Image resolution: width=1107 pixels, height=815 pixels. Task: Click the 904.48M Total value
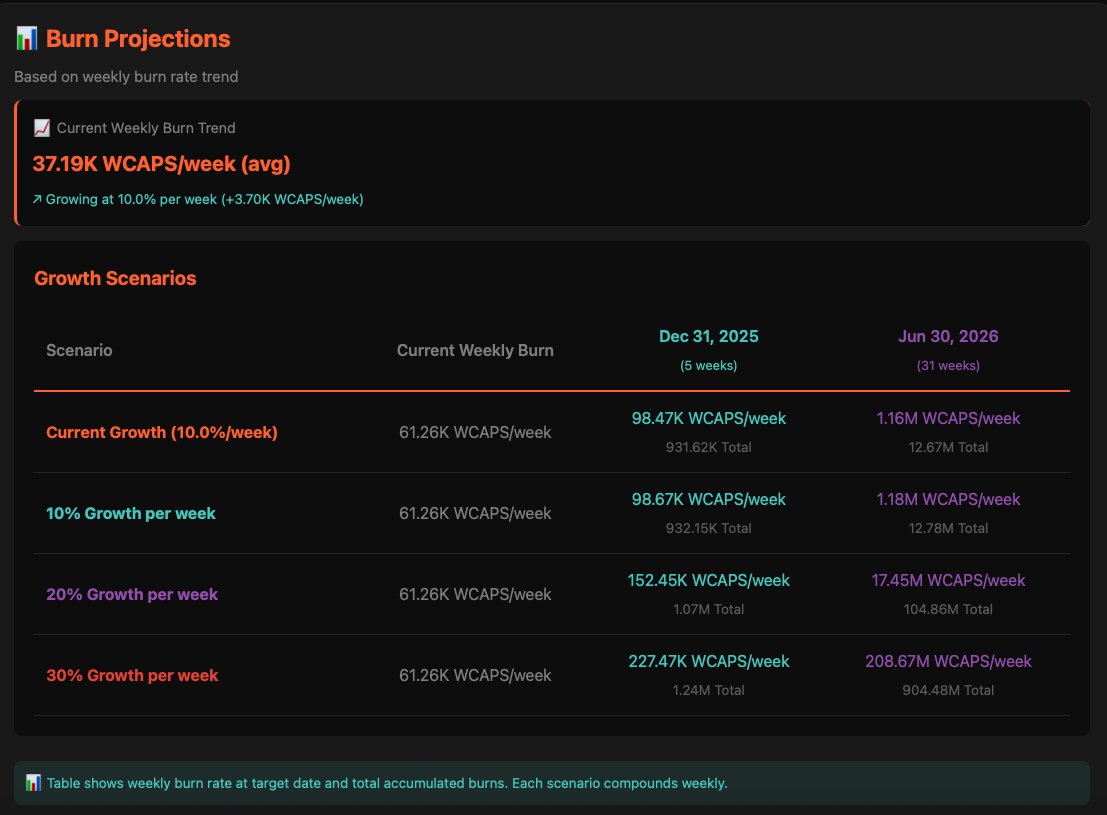pos(947,690)
